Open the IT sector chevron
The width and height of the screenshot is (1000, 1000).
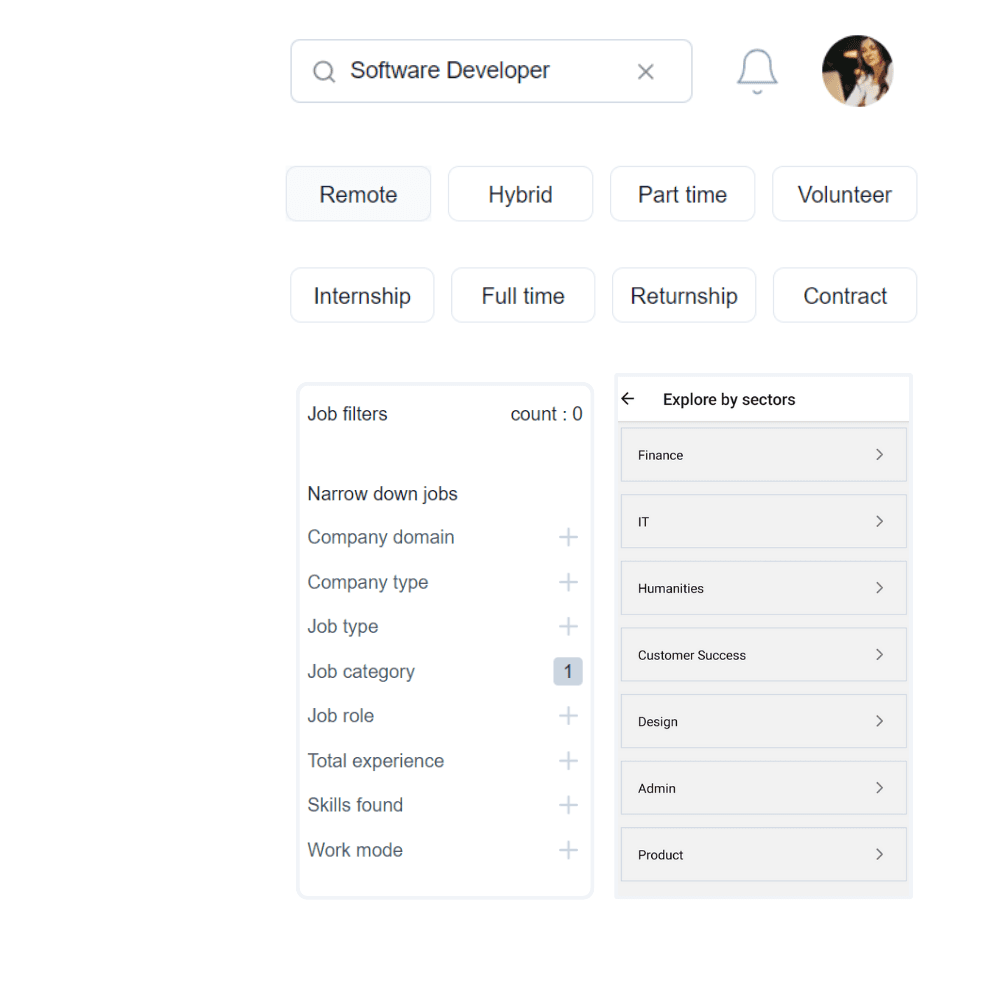[x=879, y=522]
